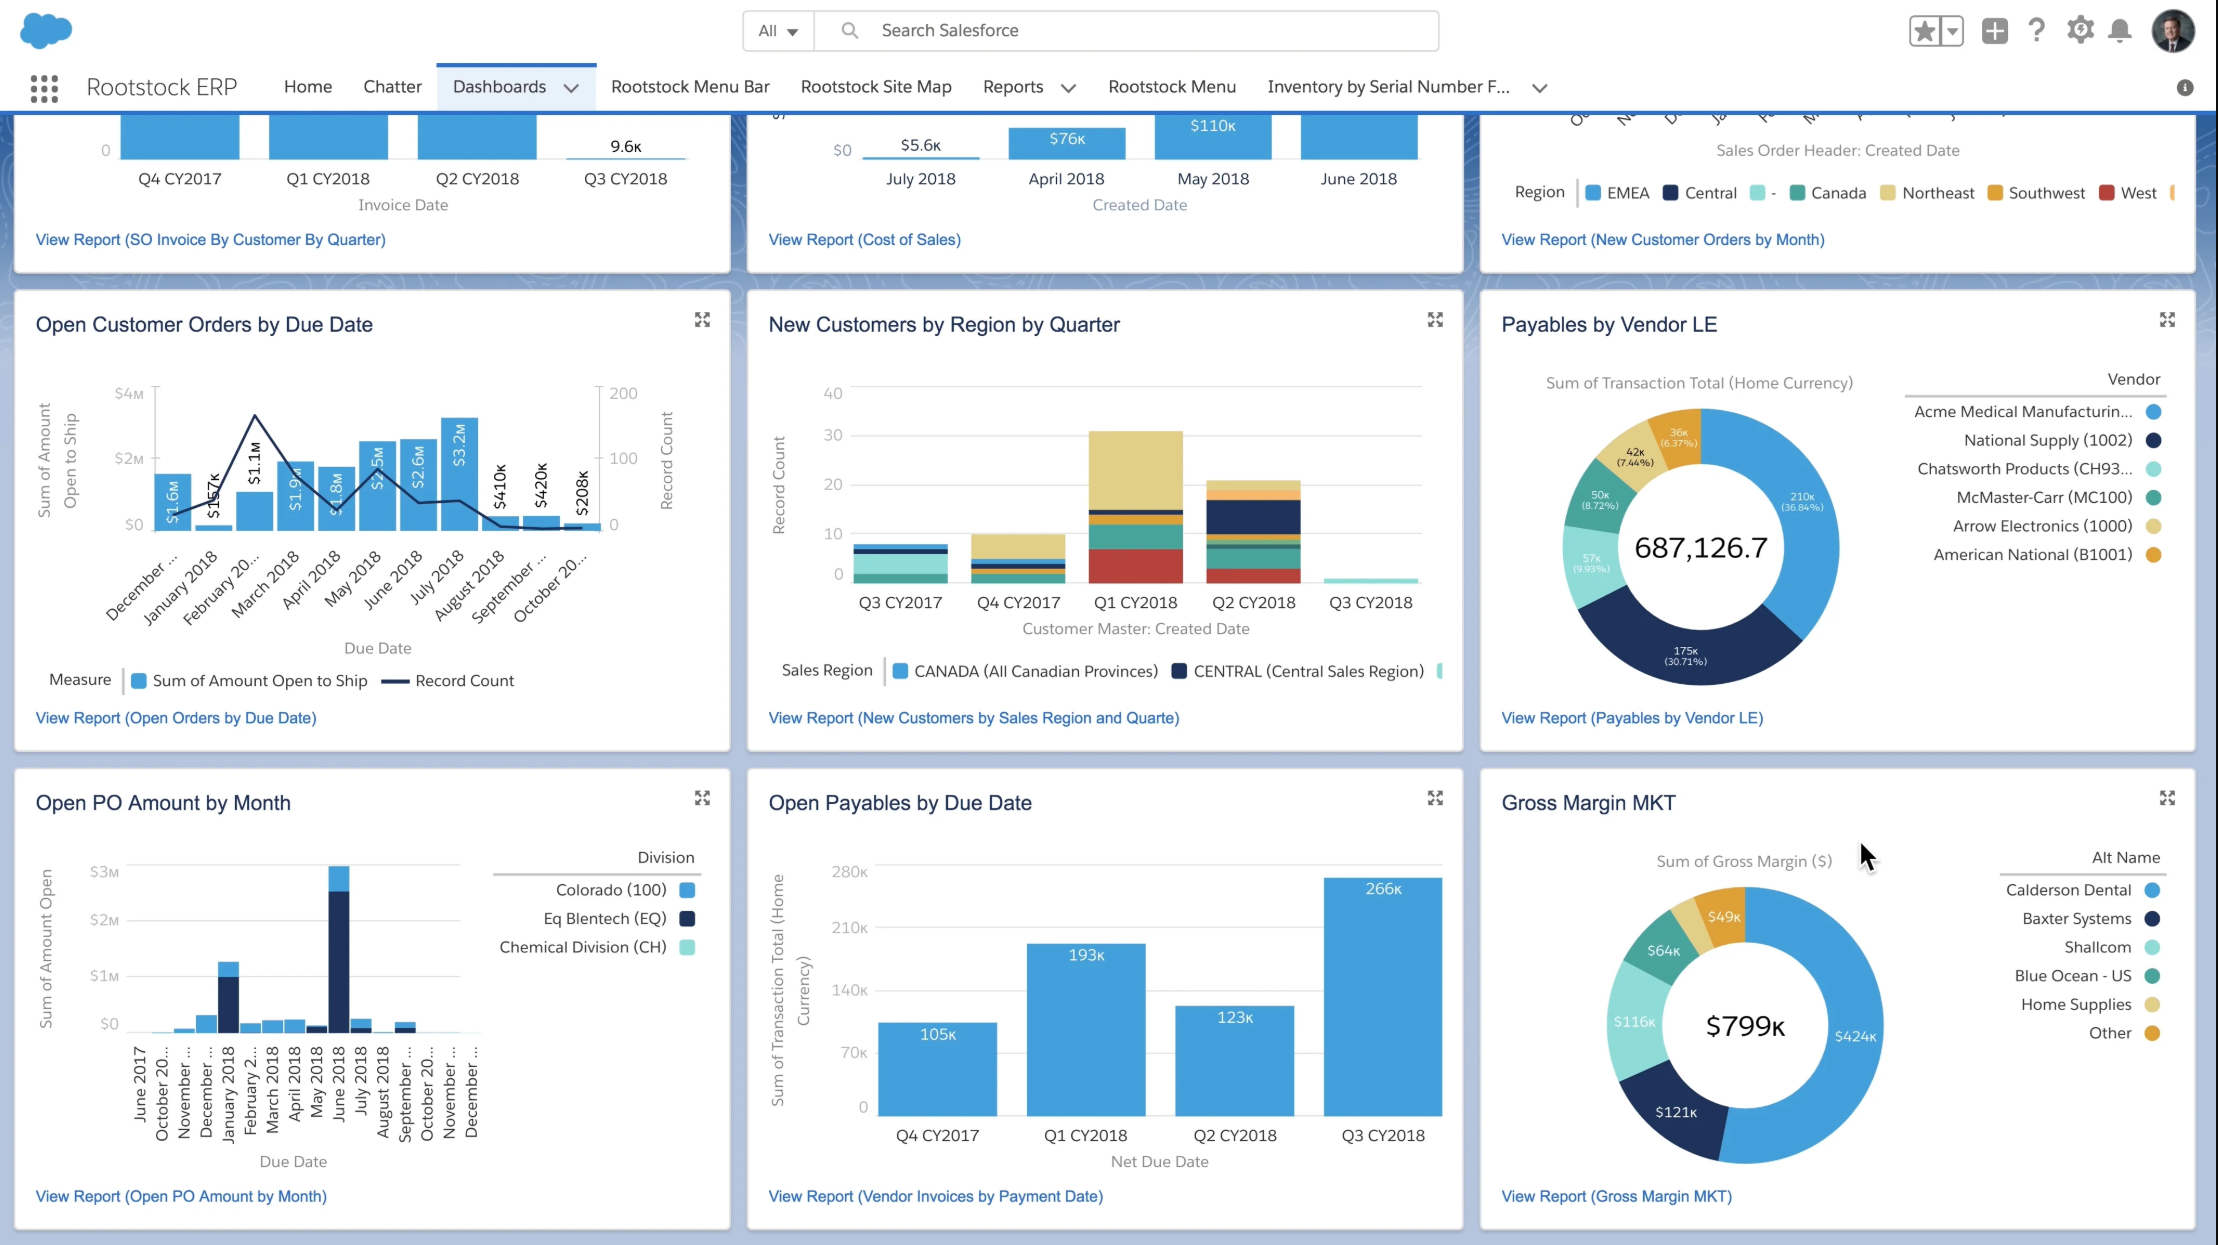Click the 687,126.7 donut total
2218x1245 pixels.
[1701, 547]
